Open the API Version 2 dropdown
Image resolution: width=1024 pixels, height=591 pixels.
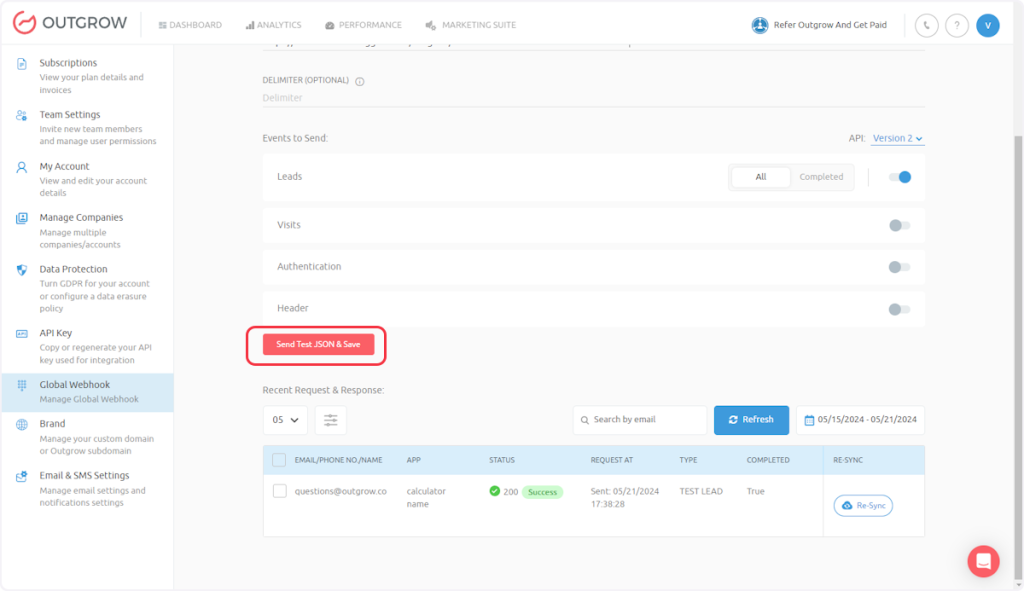click(897, 139)
